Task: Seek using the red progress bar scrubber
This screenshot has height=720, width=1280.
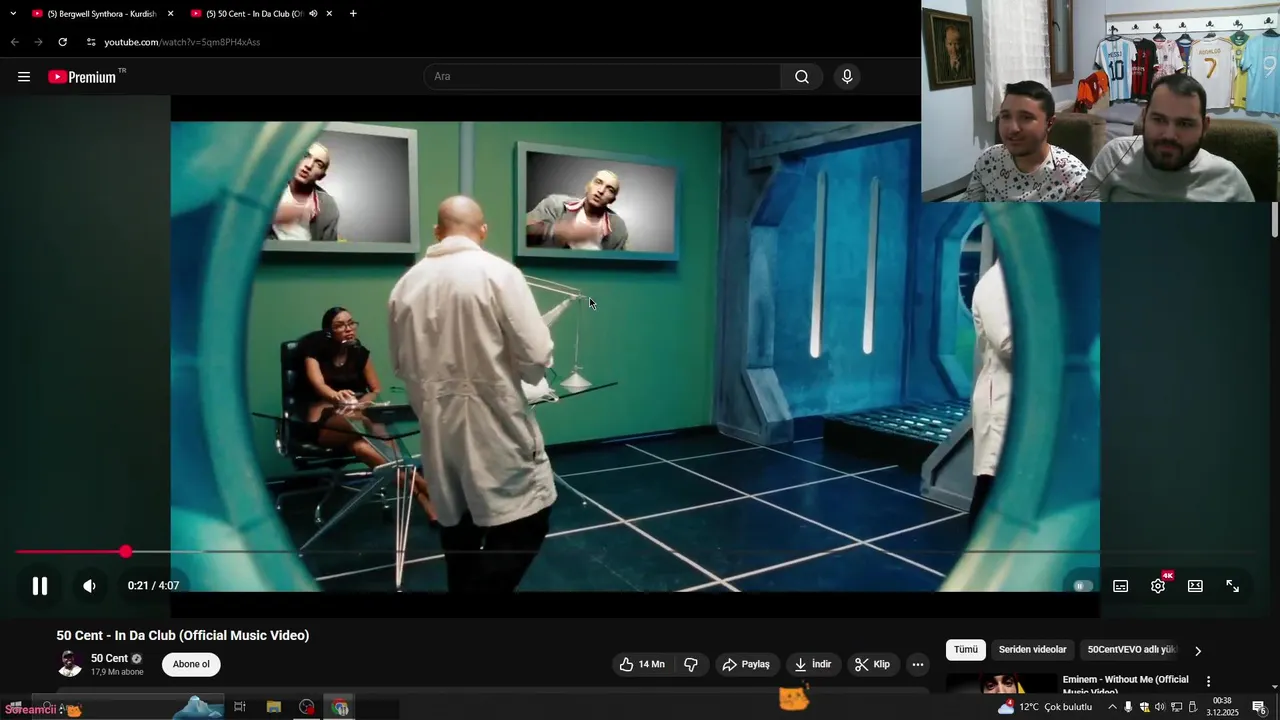Action: pyautogui.click(x=125, y=552)
